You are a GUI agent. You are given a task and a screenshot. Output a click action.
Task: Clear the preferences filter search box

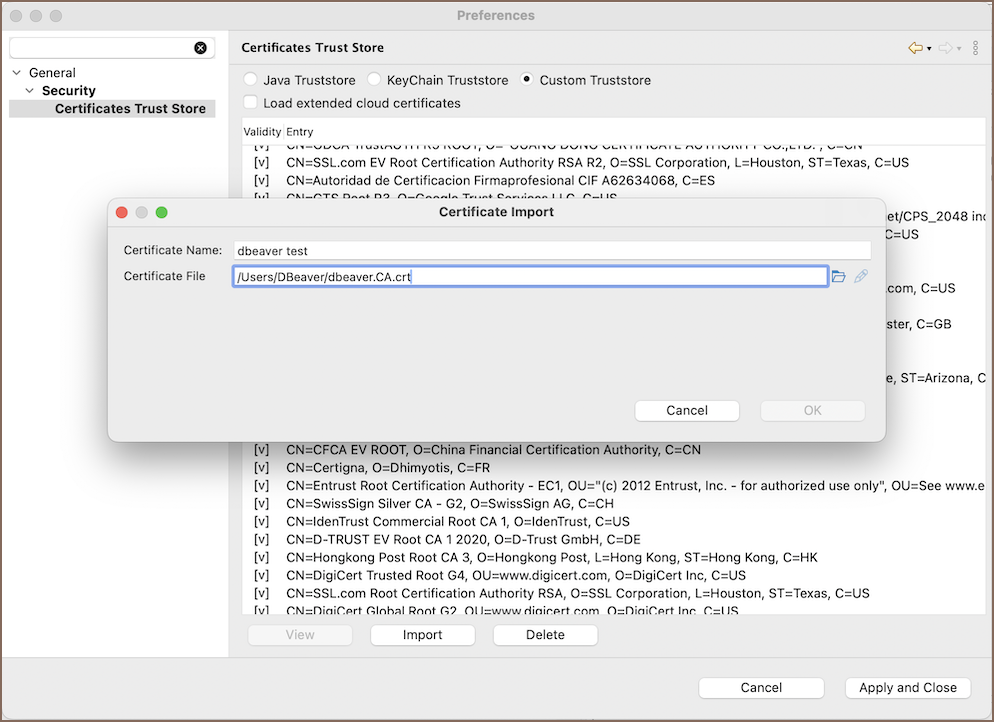pos(200,48)
